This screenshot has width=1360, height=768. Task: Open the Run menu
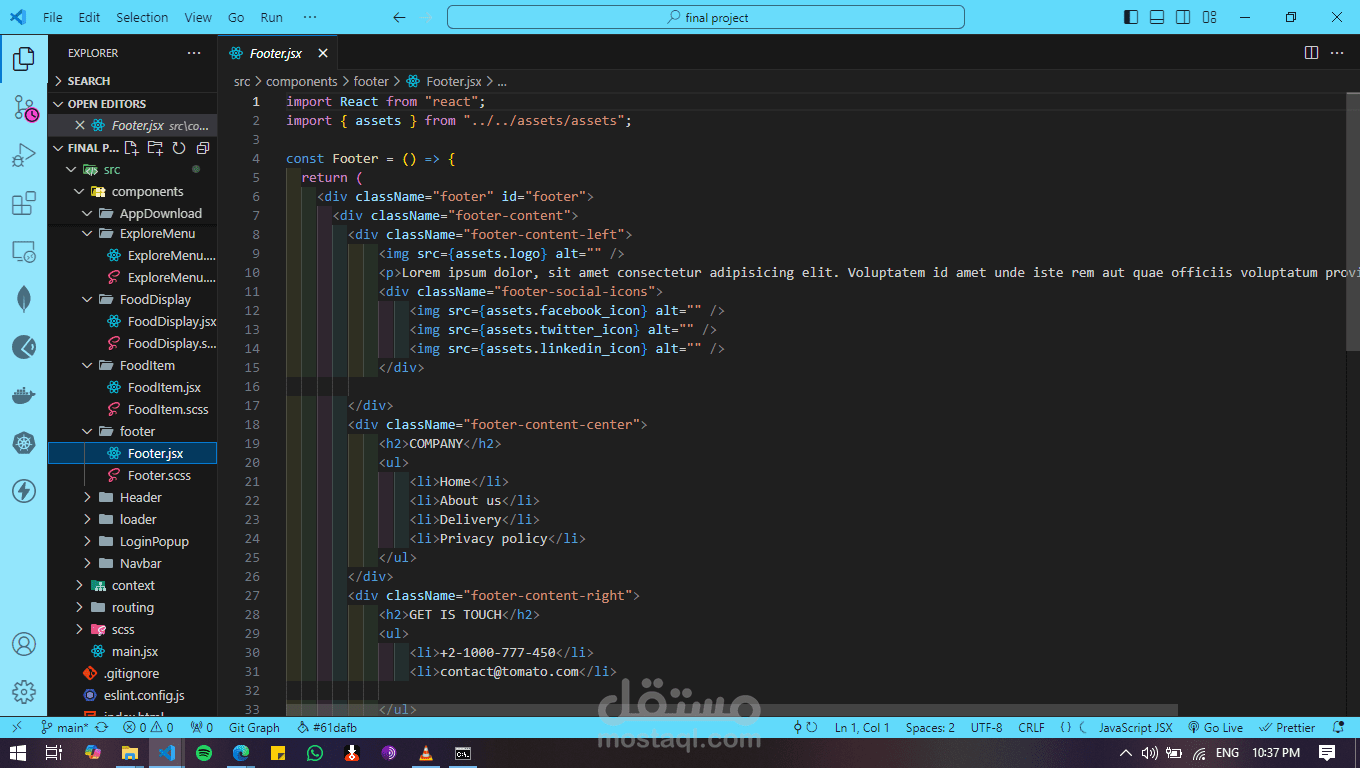pos(271,17)
